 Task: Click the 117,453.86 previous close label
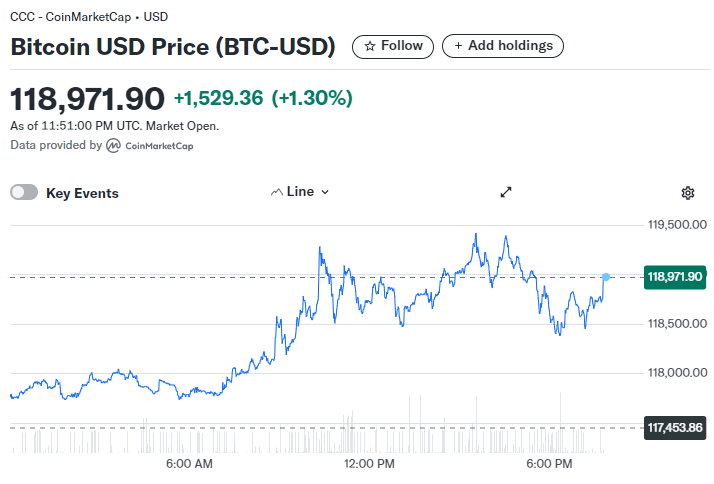pos(675,428)
